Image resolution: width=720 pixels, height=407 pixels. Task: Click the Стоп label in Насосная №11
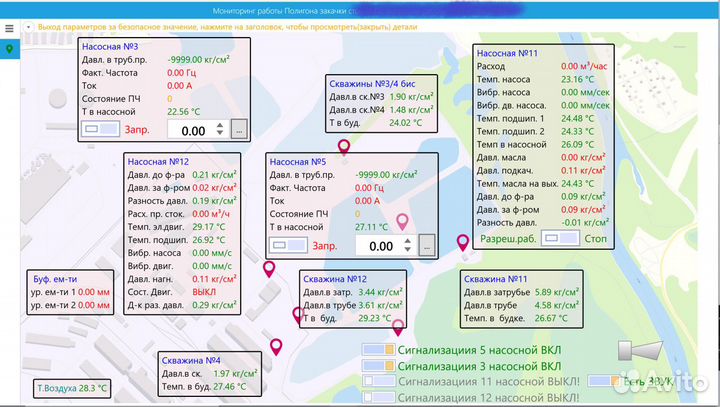pos(596,239)
